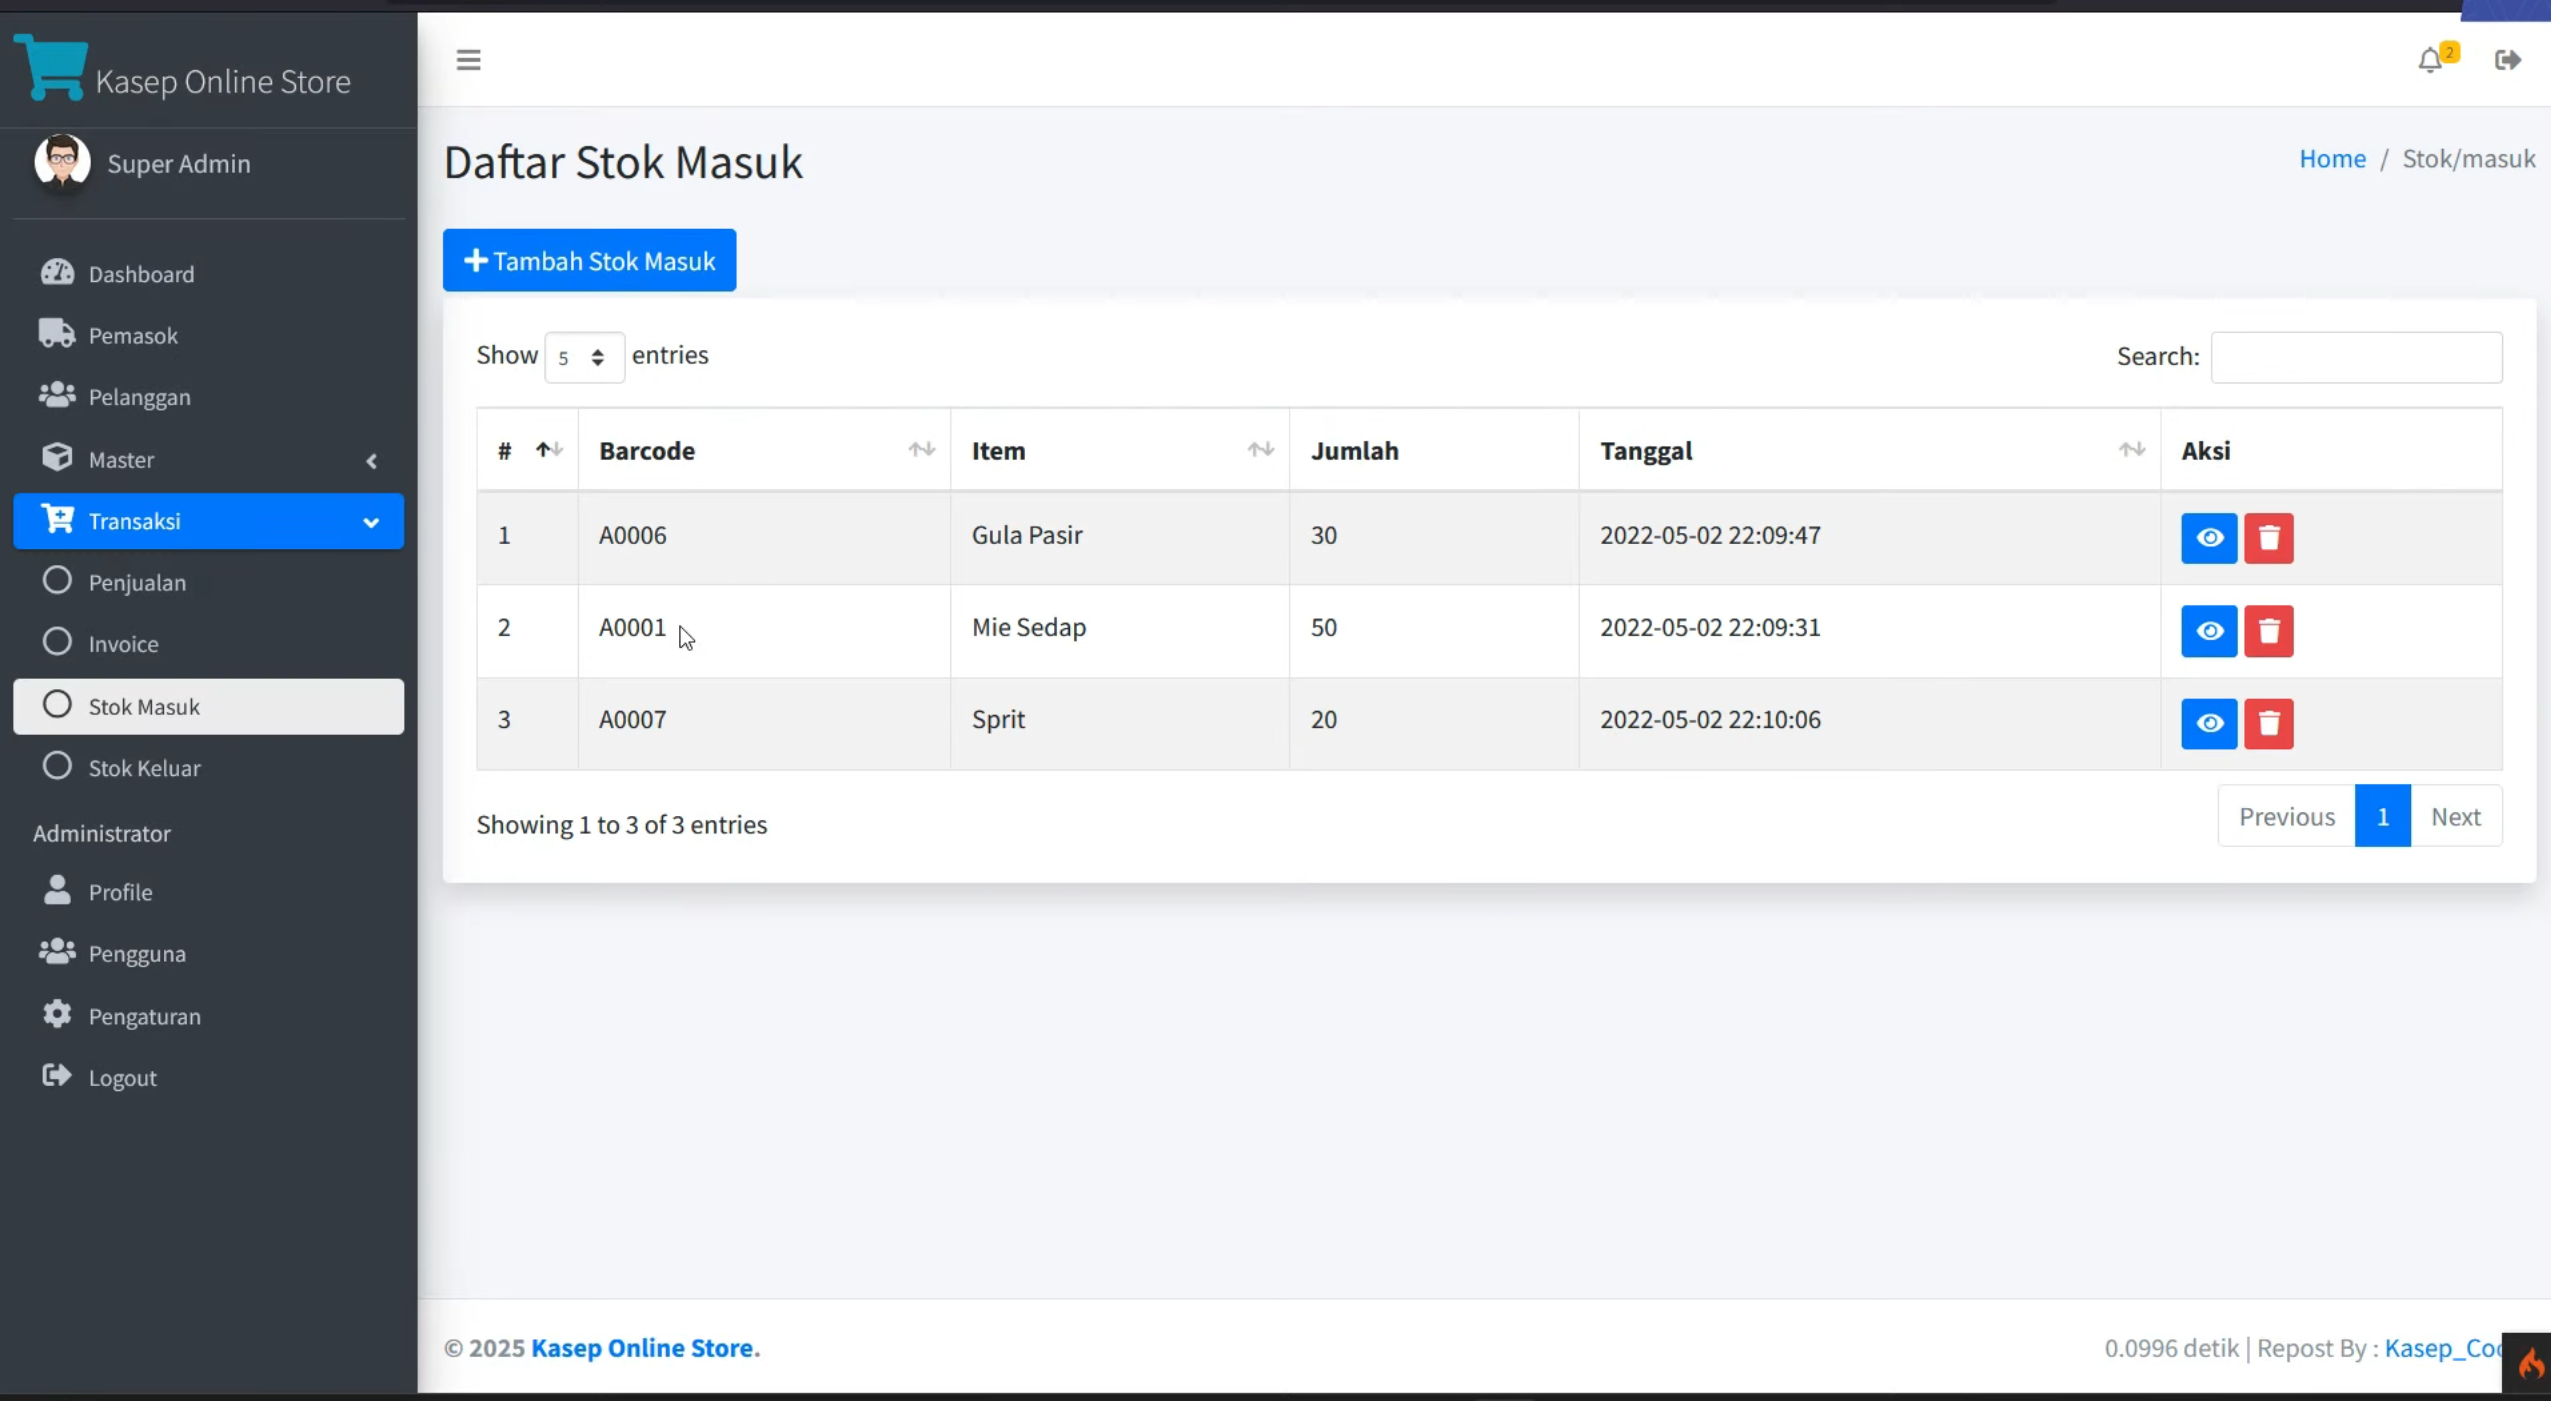Open the Show entries dropdown
The width and height of the screenshot is (2551, 1401).
pyautogui.click(x=584, y=357)
